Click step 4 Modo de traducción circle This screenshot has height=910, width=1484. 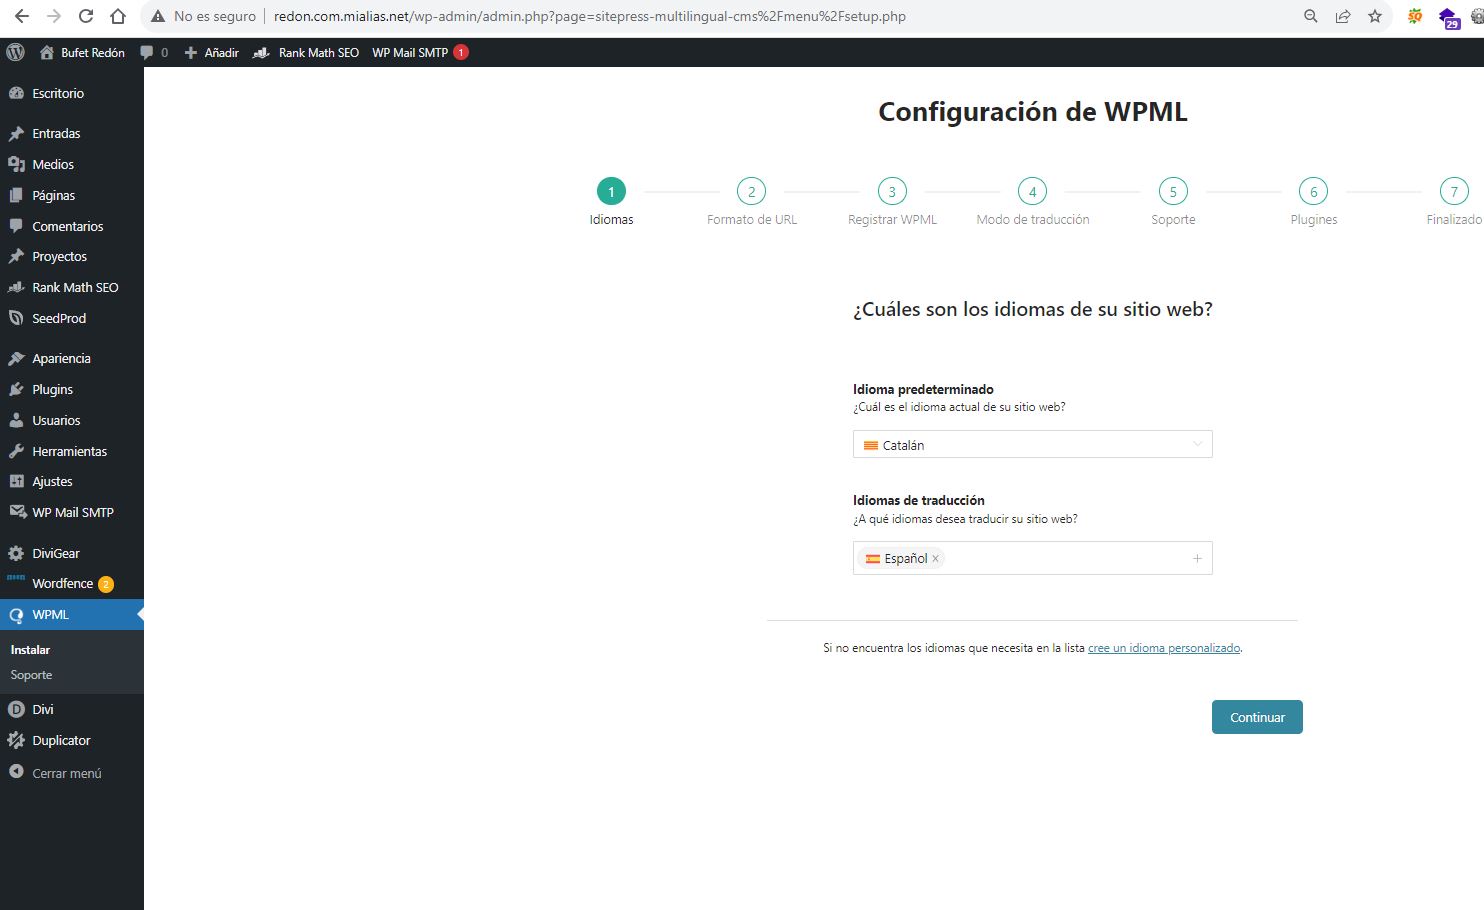tap(1033, 191)
